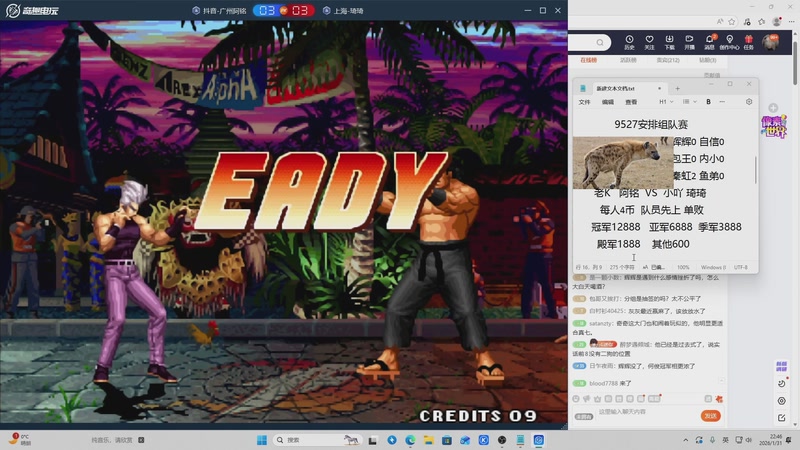The width and height of the screenshot is (800, 450).
Task: Click player label 上海-琦琦 in title bar
Action: pos(343,10)
